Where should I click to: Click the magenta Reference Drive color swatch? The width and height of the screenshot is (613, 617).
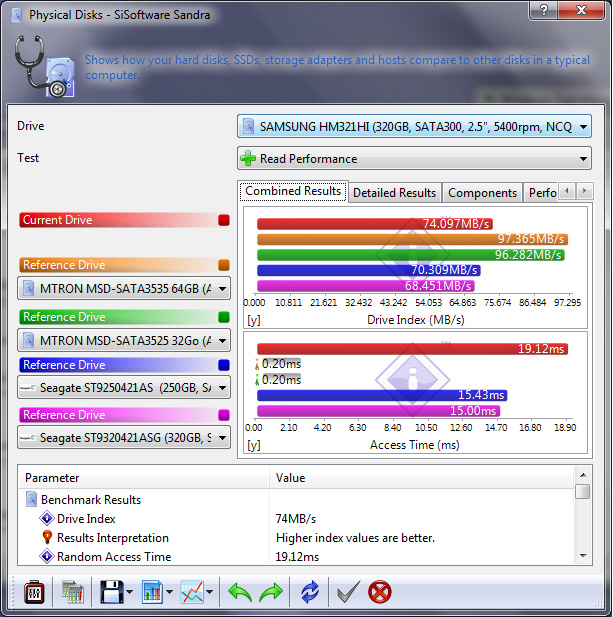224,415
